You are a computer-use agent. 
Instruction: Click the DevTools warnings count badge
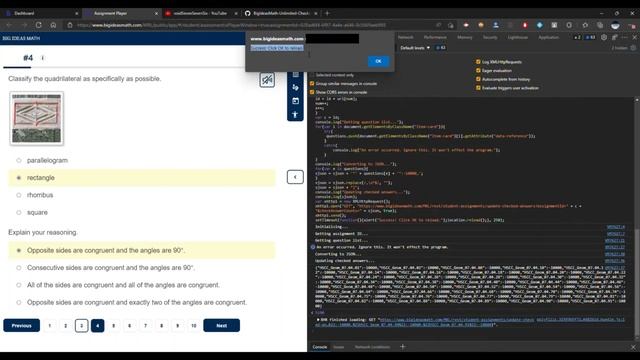[x=577, y=37]
